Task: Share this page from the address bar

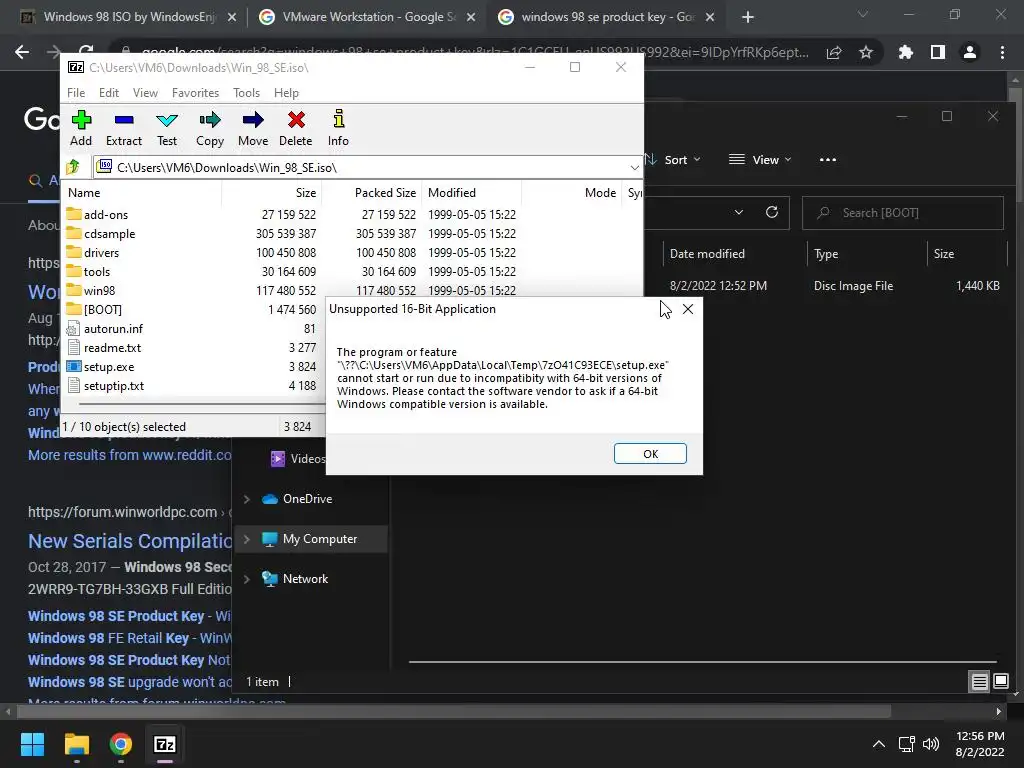Action: (x=834, y=52)
